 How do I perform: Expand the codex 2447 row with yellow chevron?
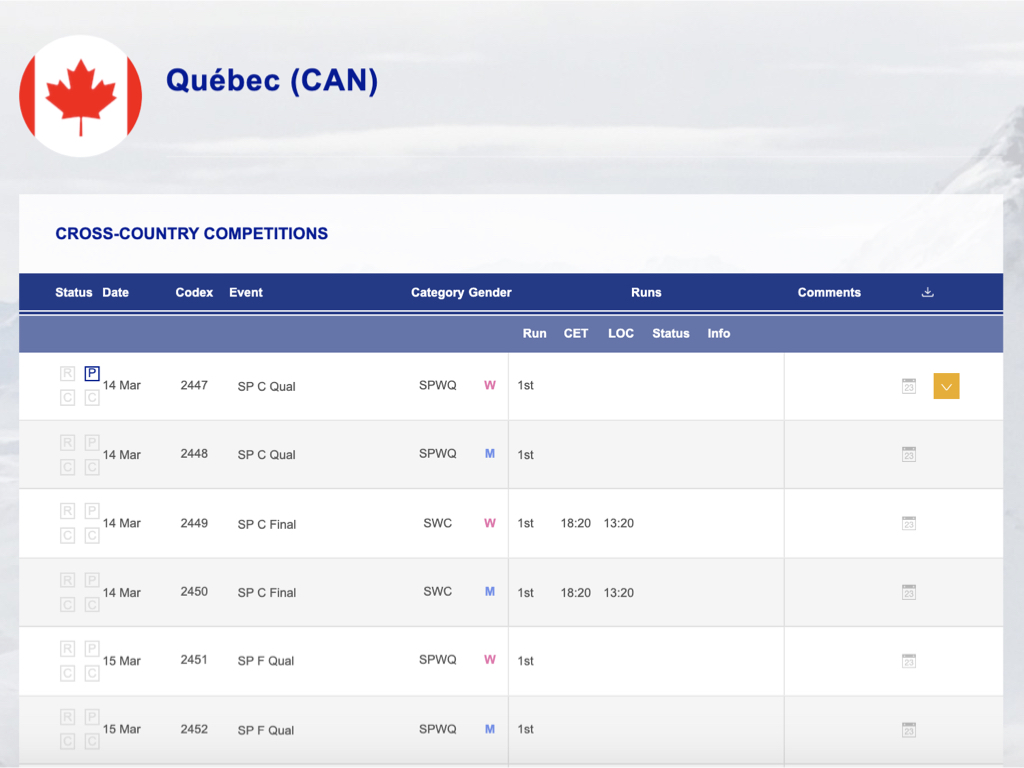coord(946,386)
